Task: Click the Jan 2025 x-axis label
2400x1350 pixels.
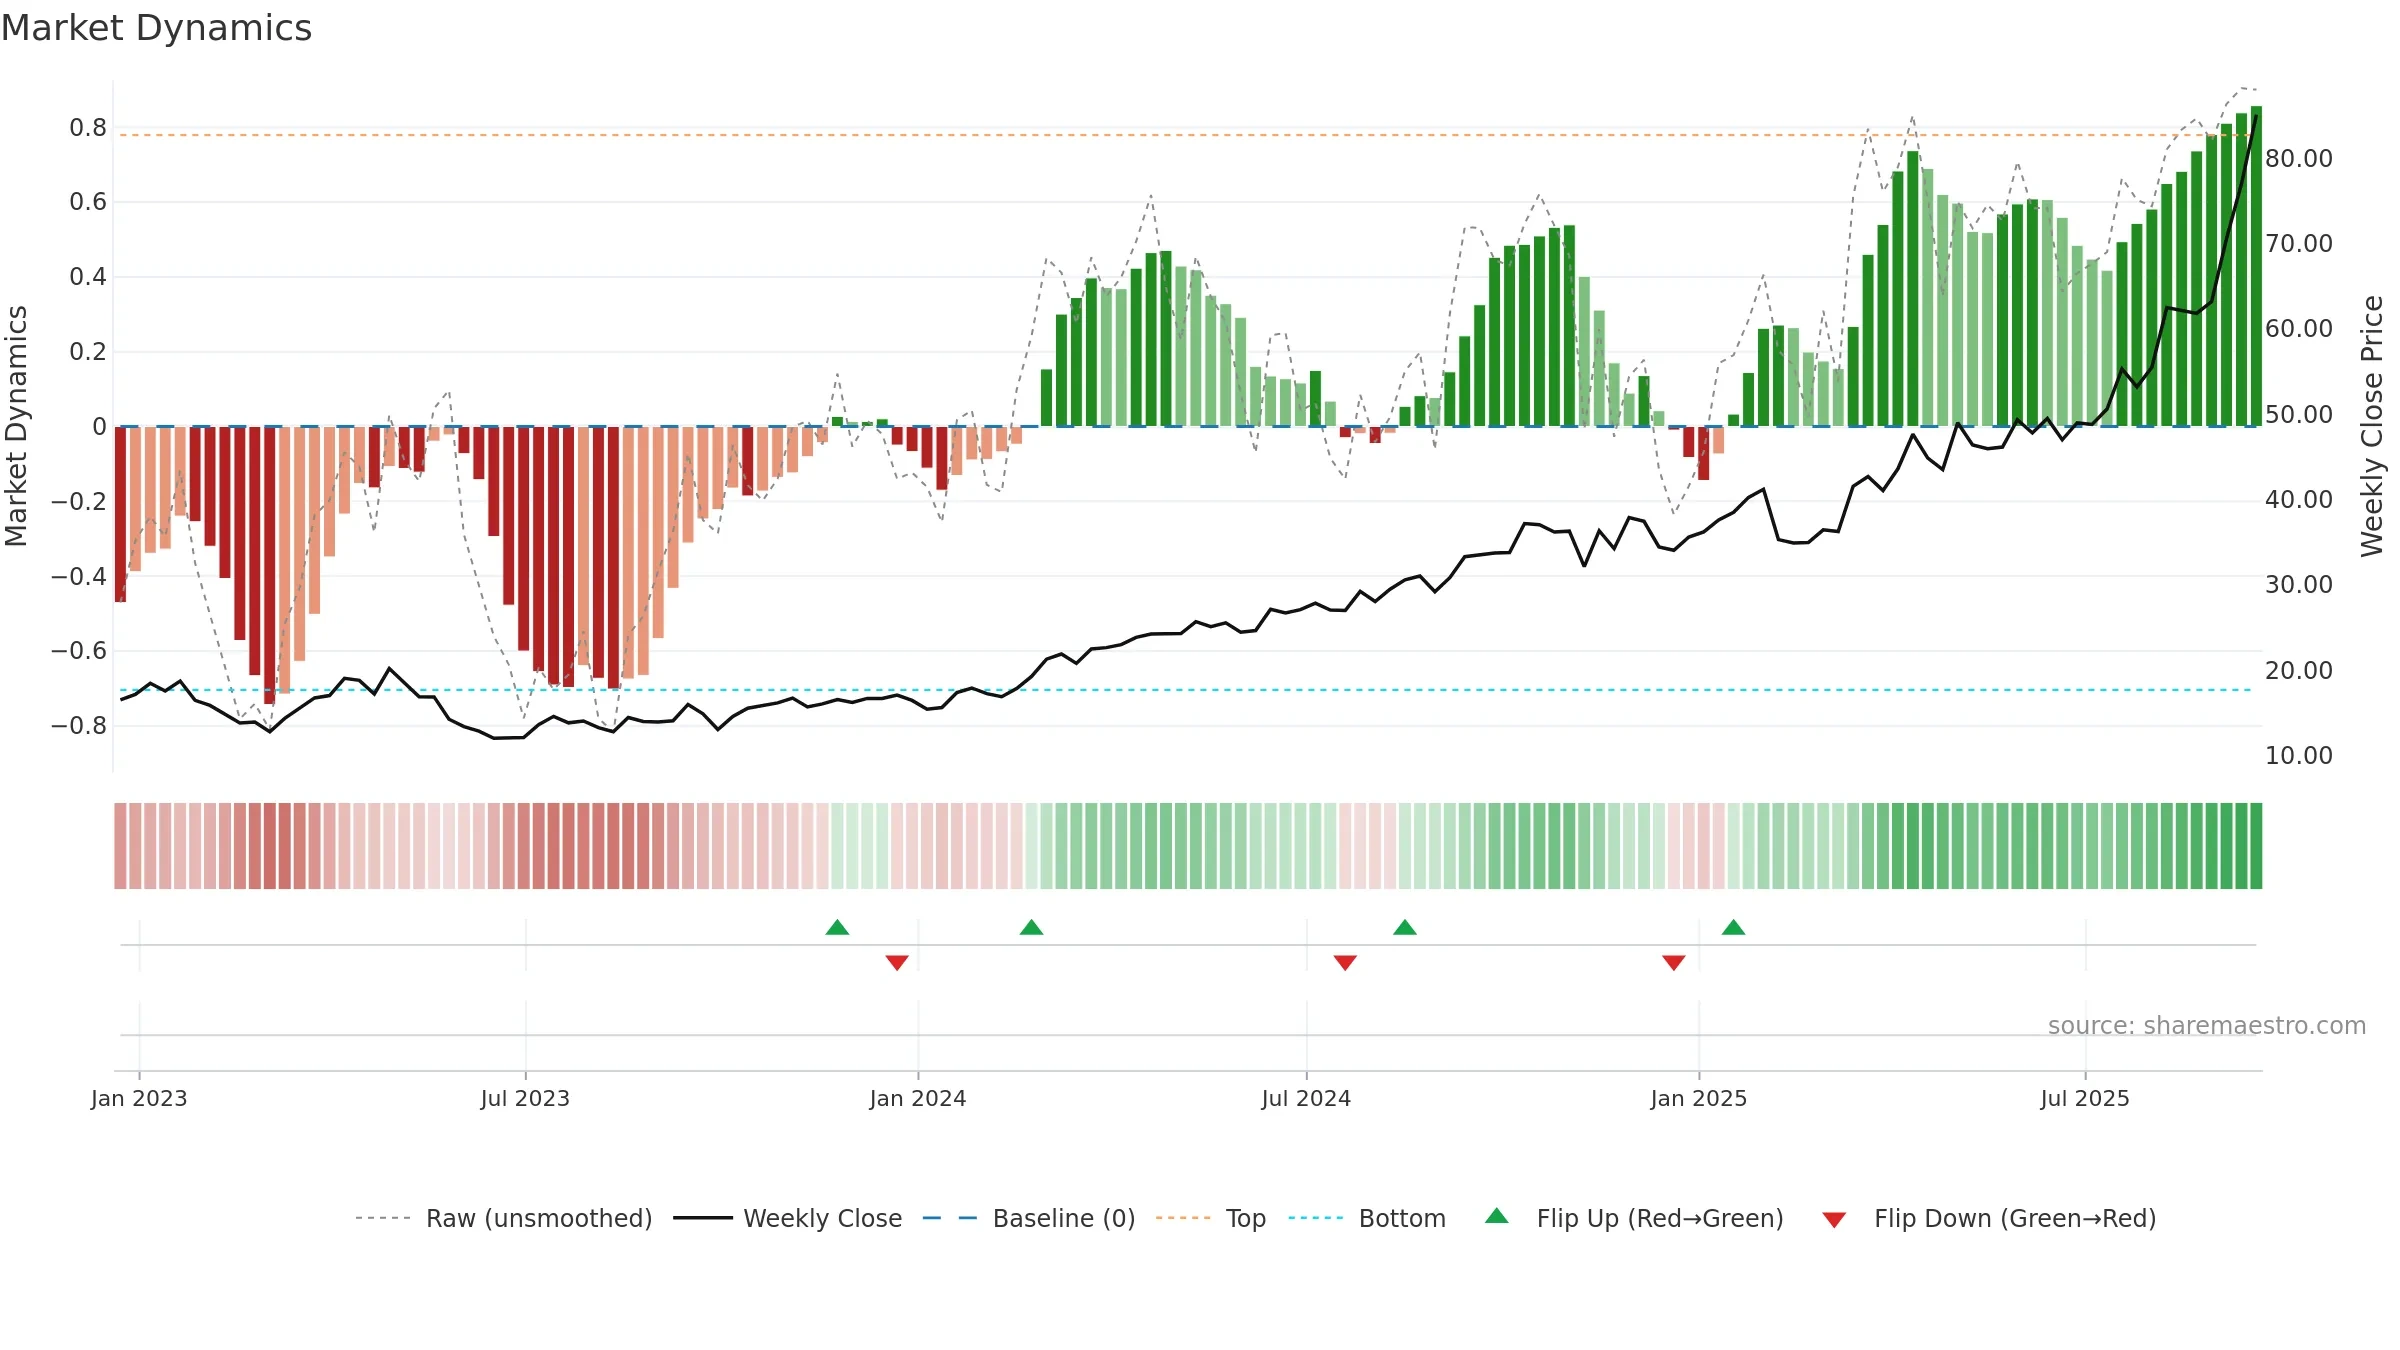Action: [x=1699, y=1098]
